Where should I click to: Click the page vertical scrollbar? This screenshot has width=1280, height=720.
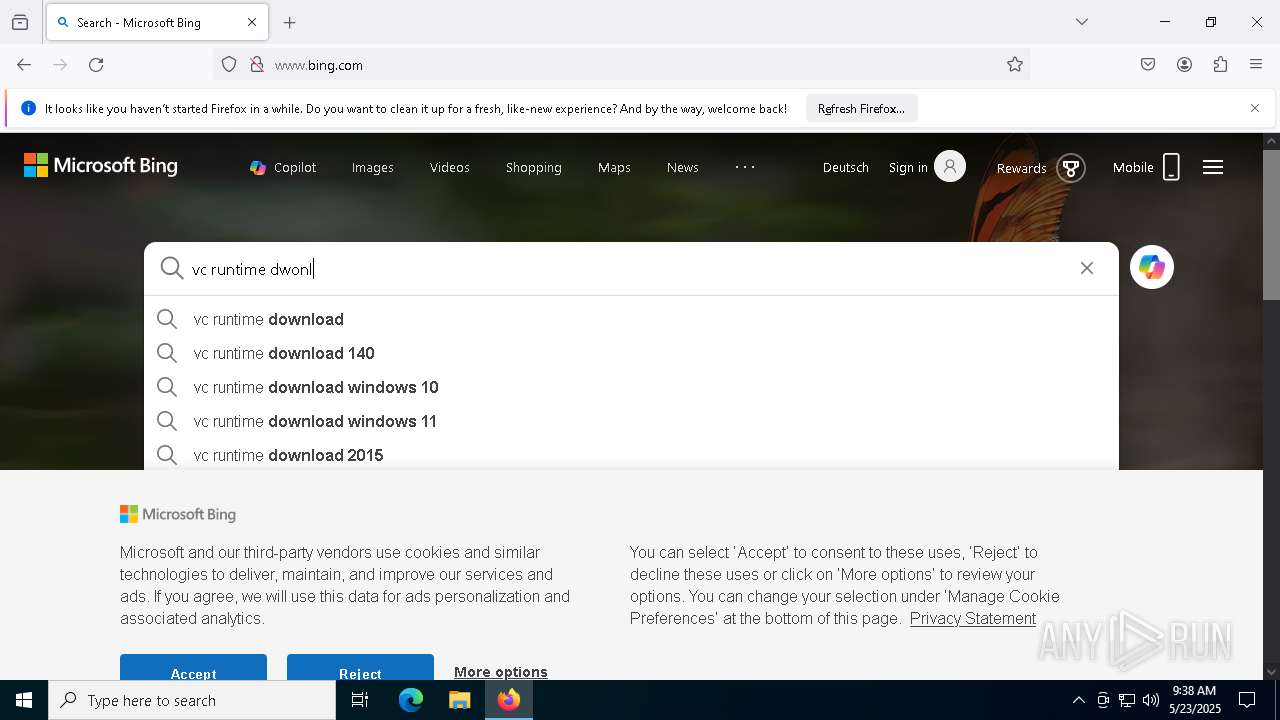point(1271,225)
